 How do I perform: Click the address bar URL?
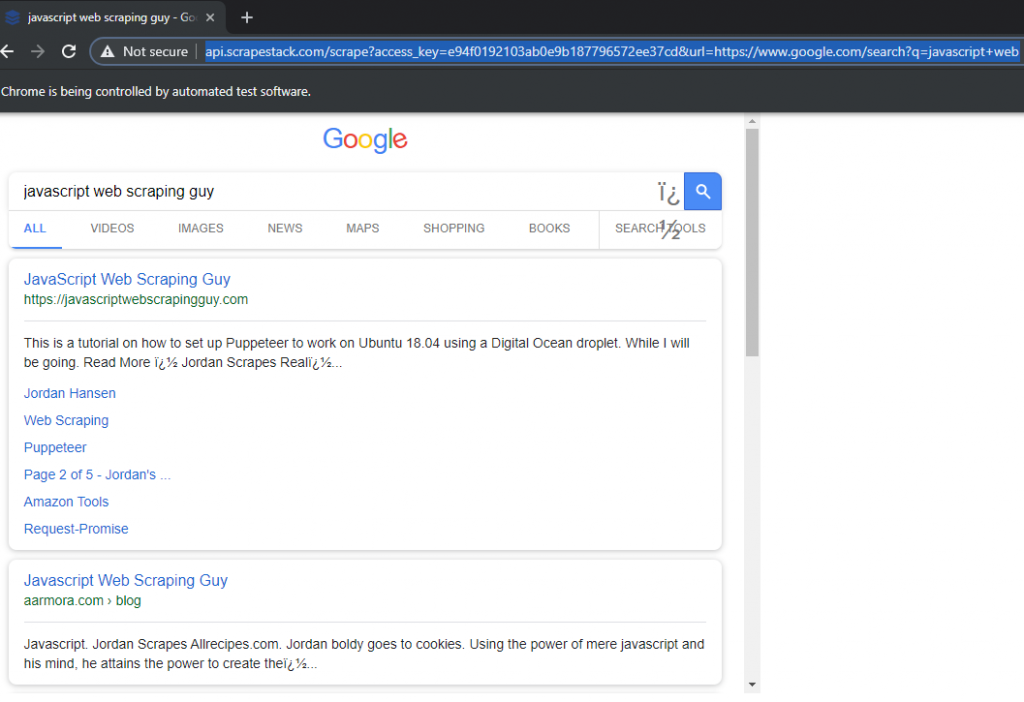(x=612, y=52)
